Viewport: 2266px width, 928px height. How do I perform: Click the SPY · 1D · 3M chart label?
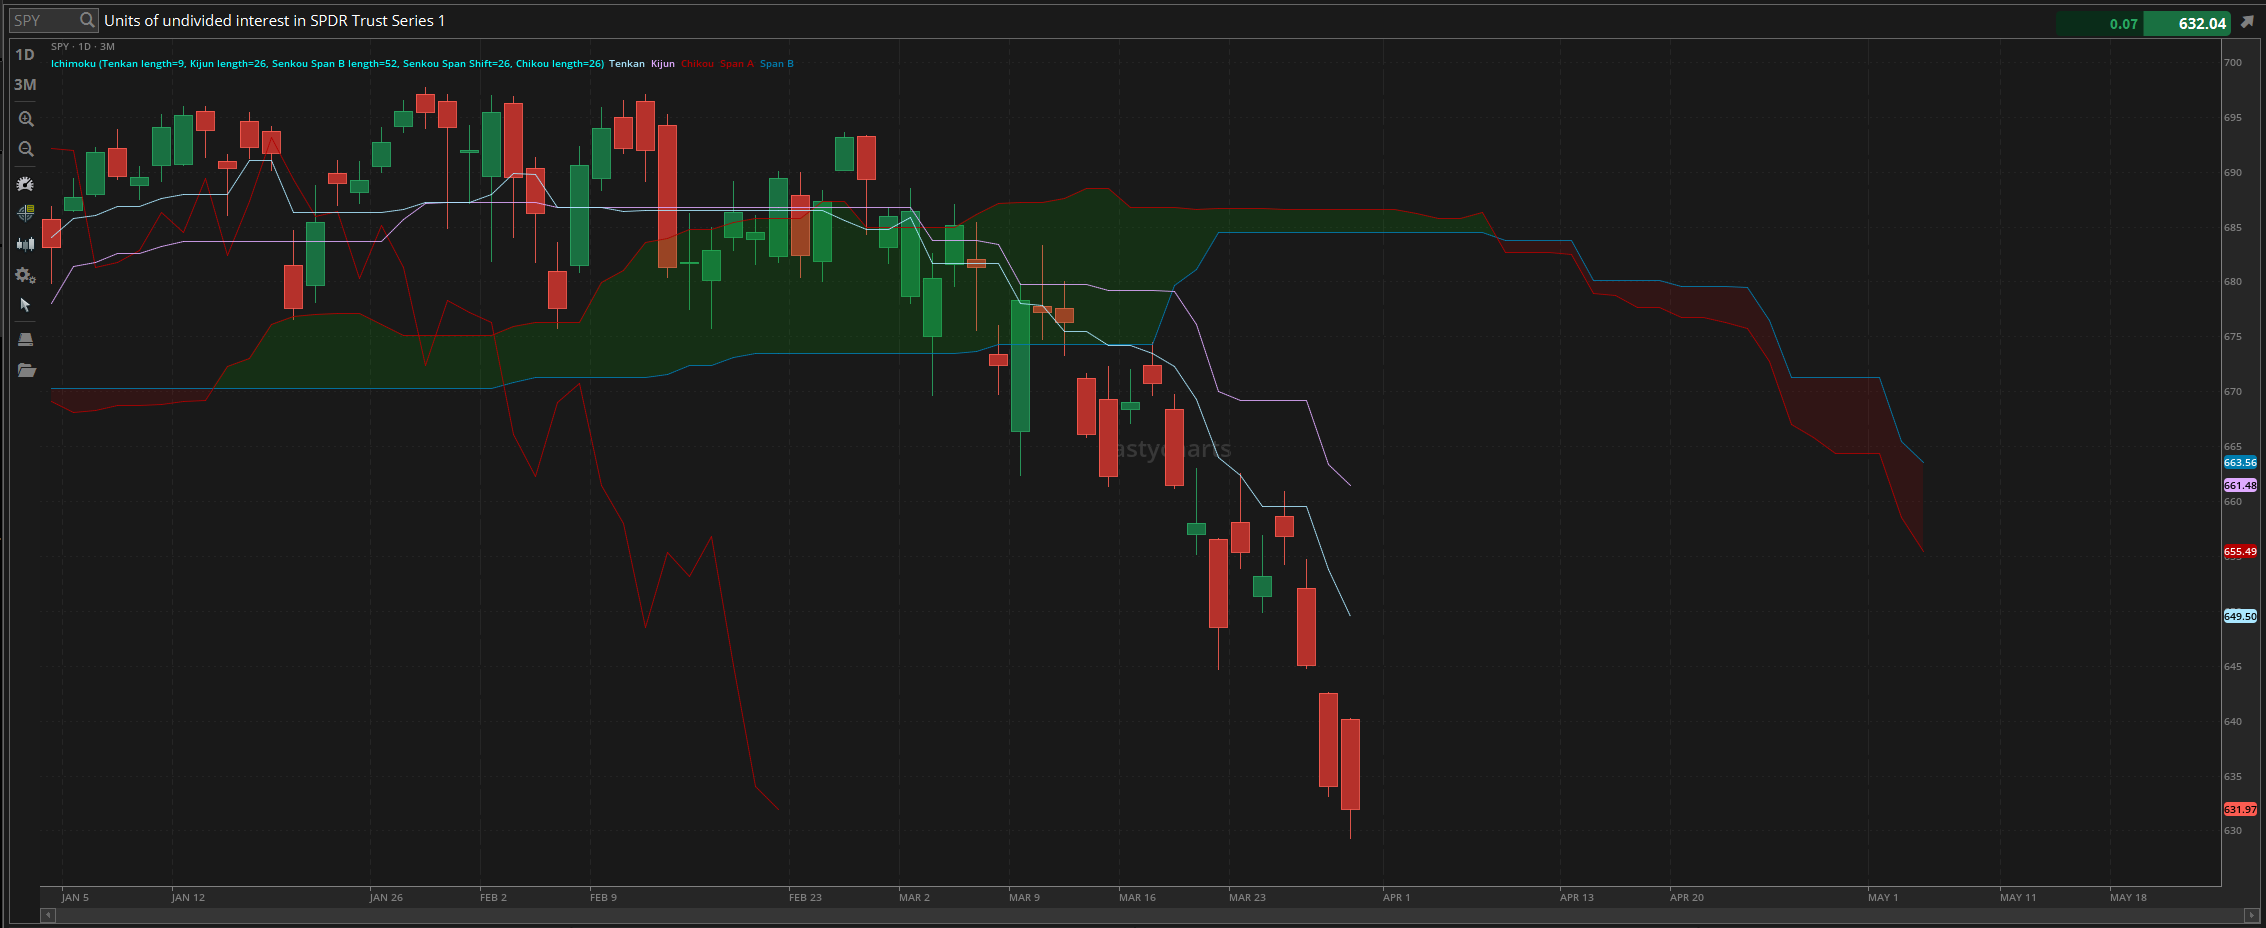83,47
